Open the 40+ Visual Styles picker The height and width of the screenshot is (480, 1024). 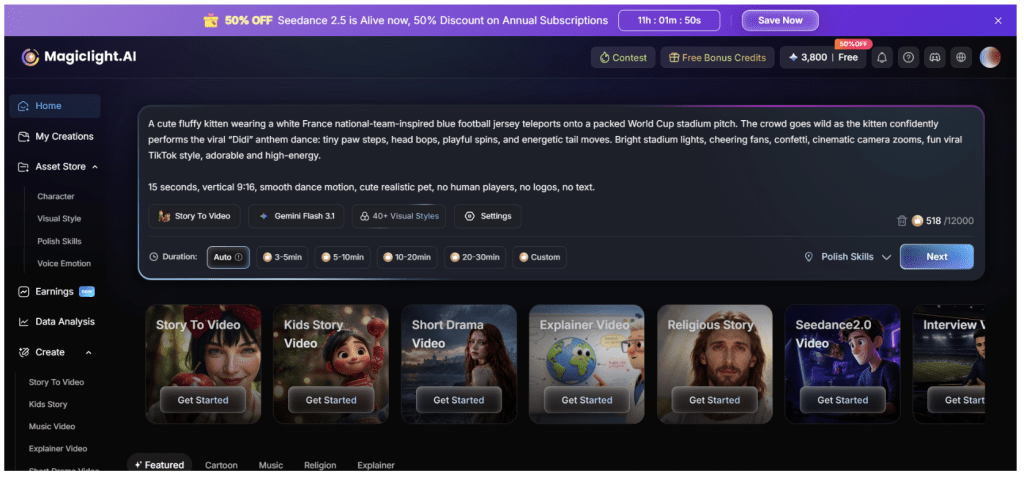(x=398, y=216)
